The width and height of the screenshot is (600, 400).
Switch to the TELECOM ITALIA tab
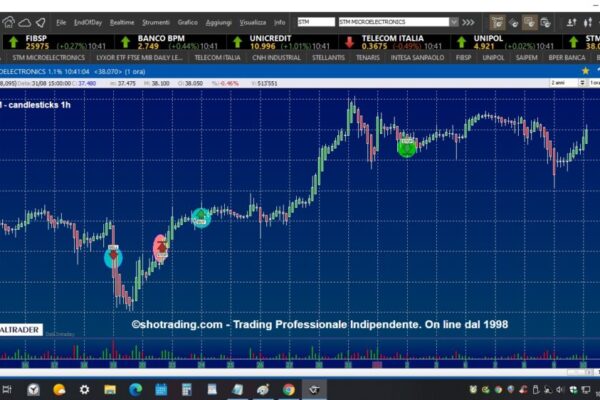click(217, 57)
